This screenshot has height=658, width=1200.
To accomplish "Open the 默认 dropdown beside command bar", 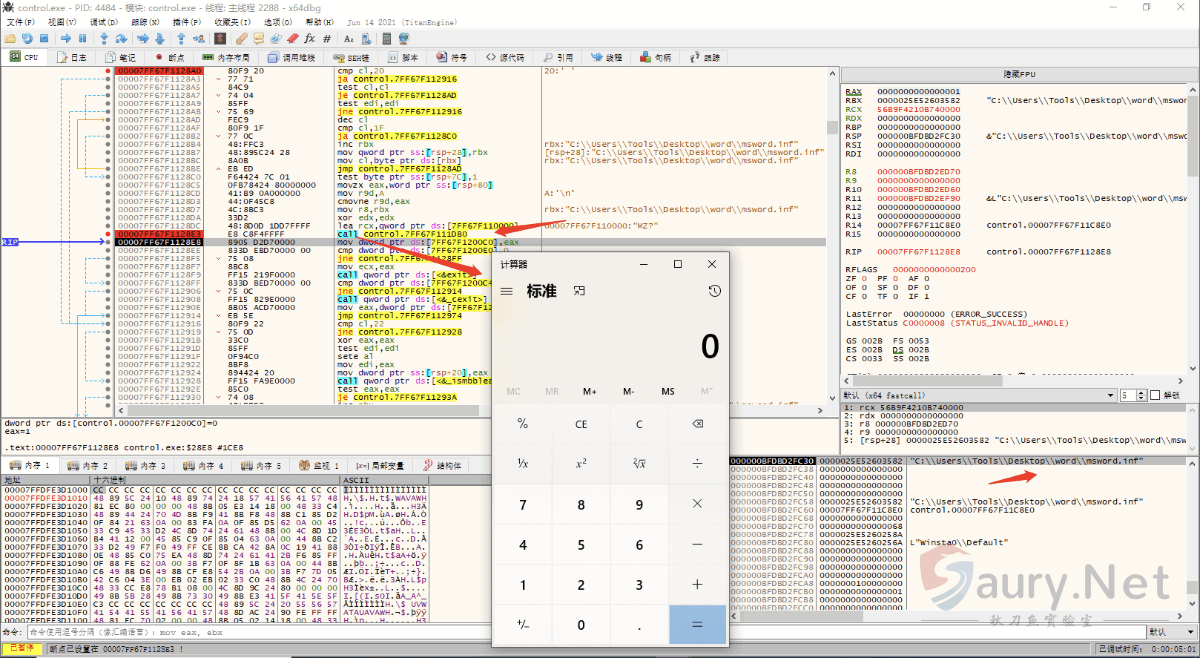I will [x=1170, y=632].
